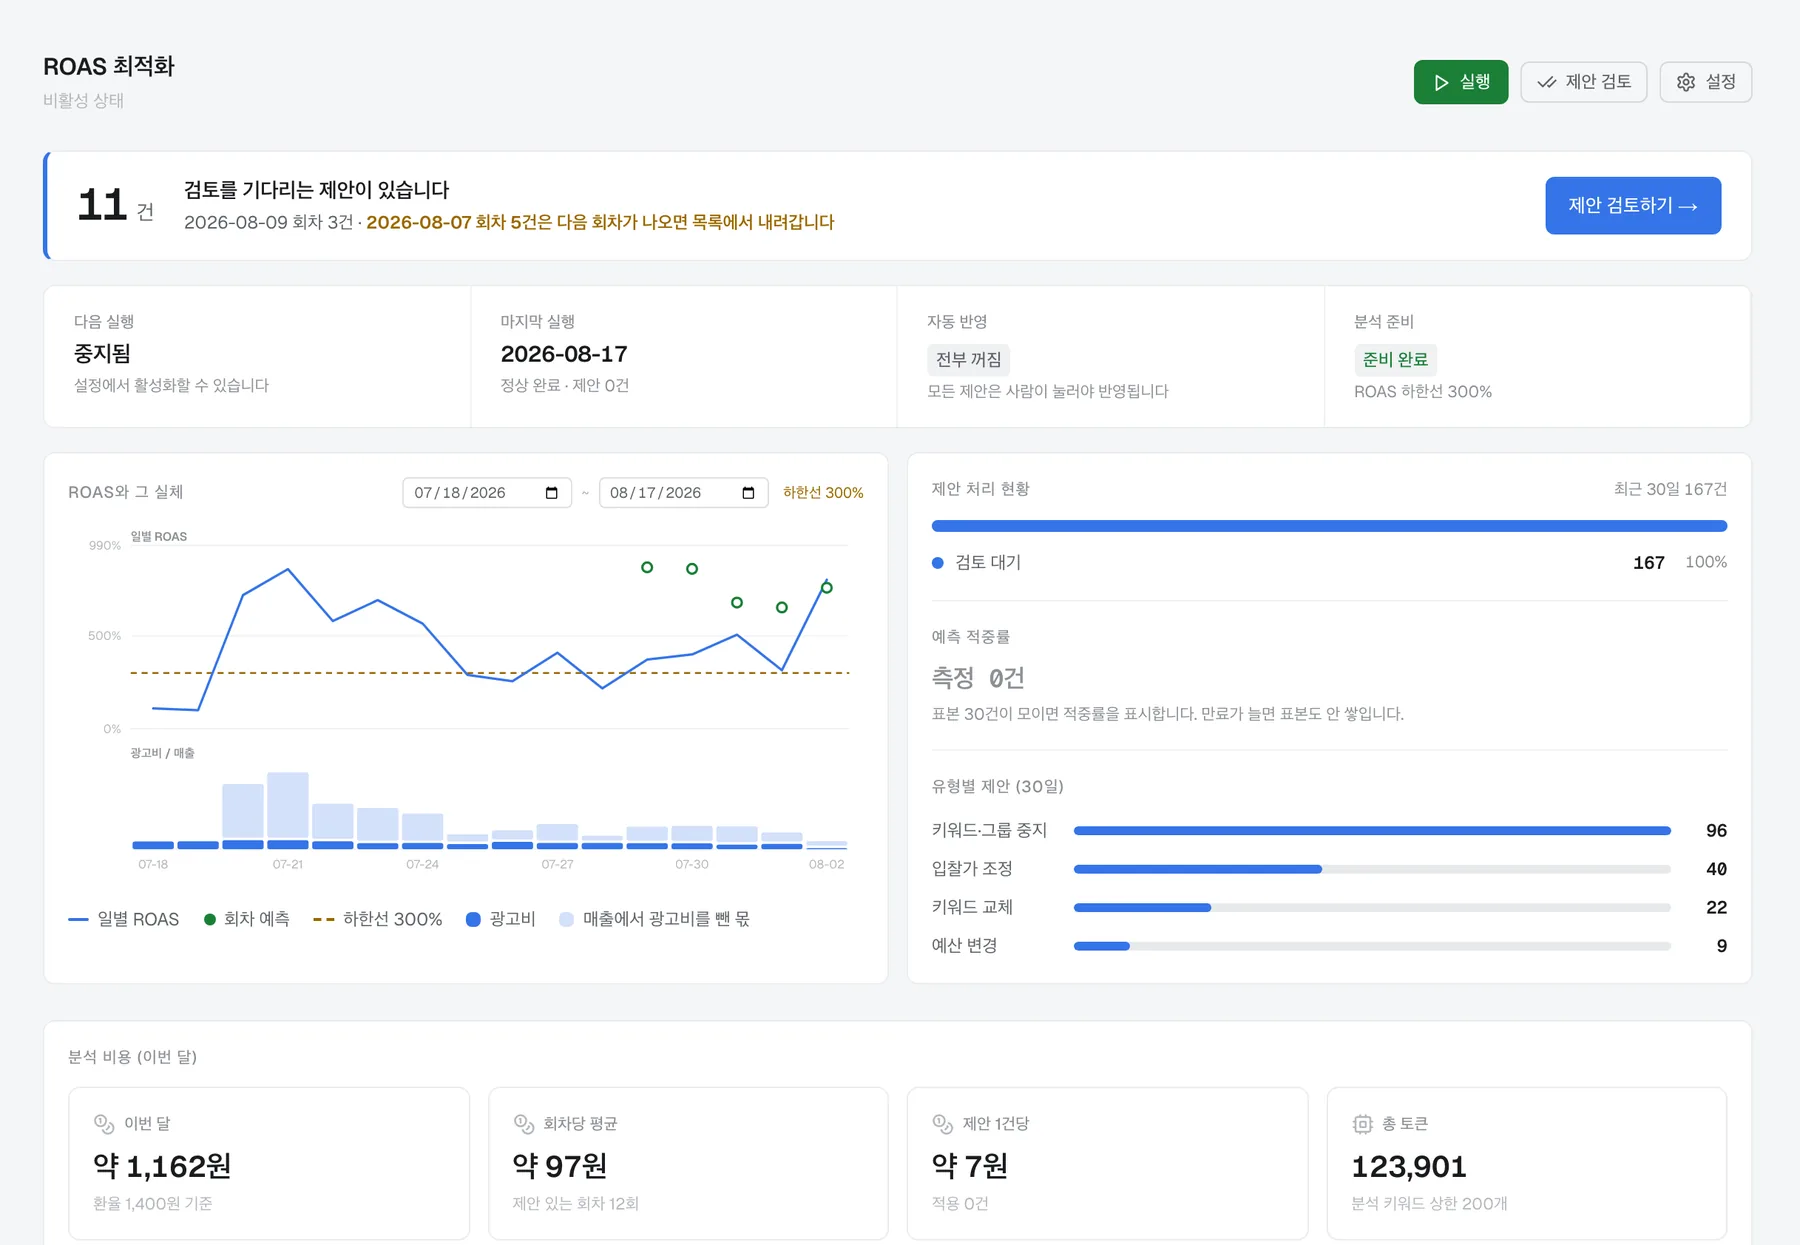Viewport: 1800px width, 1245px height.
Task: Select the start date field 07/18/2026
Action: 487,493
